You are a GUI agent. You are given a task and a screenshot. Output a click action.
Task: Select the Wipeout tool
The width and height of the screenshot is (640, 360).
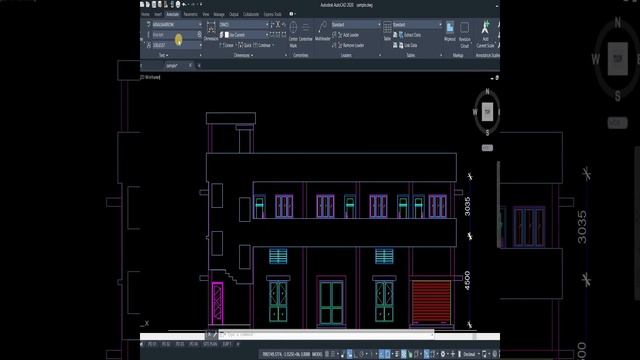[450, 31]
